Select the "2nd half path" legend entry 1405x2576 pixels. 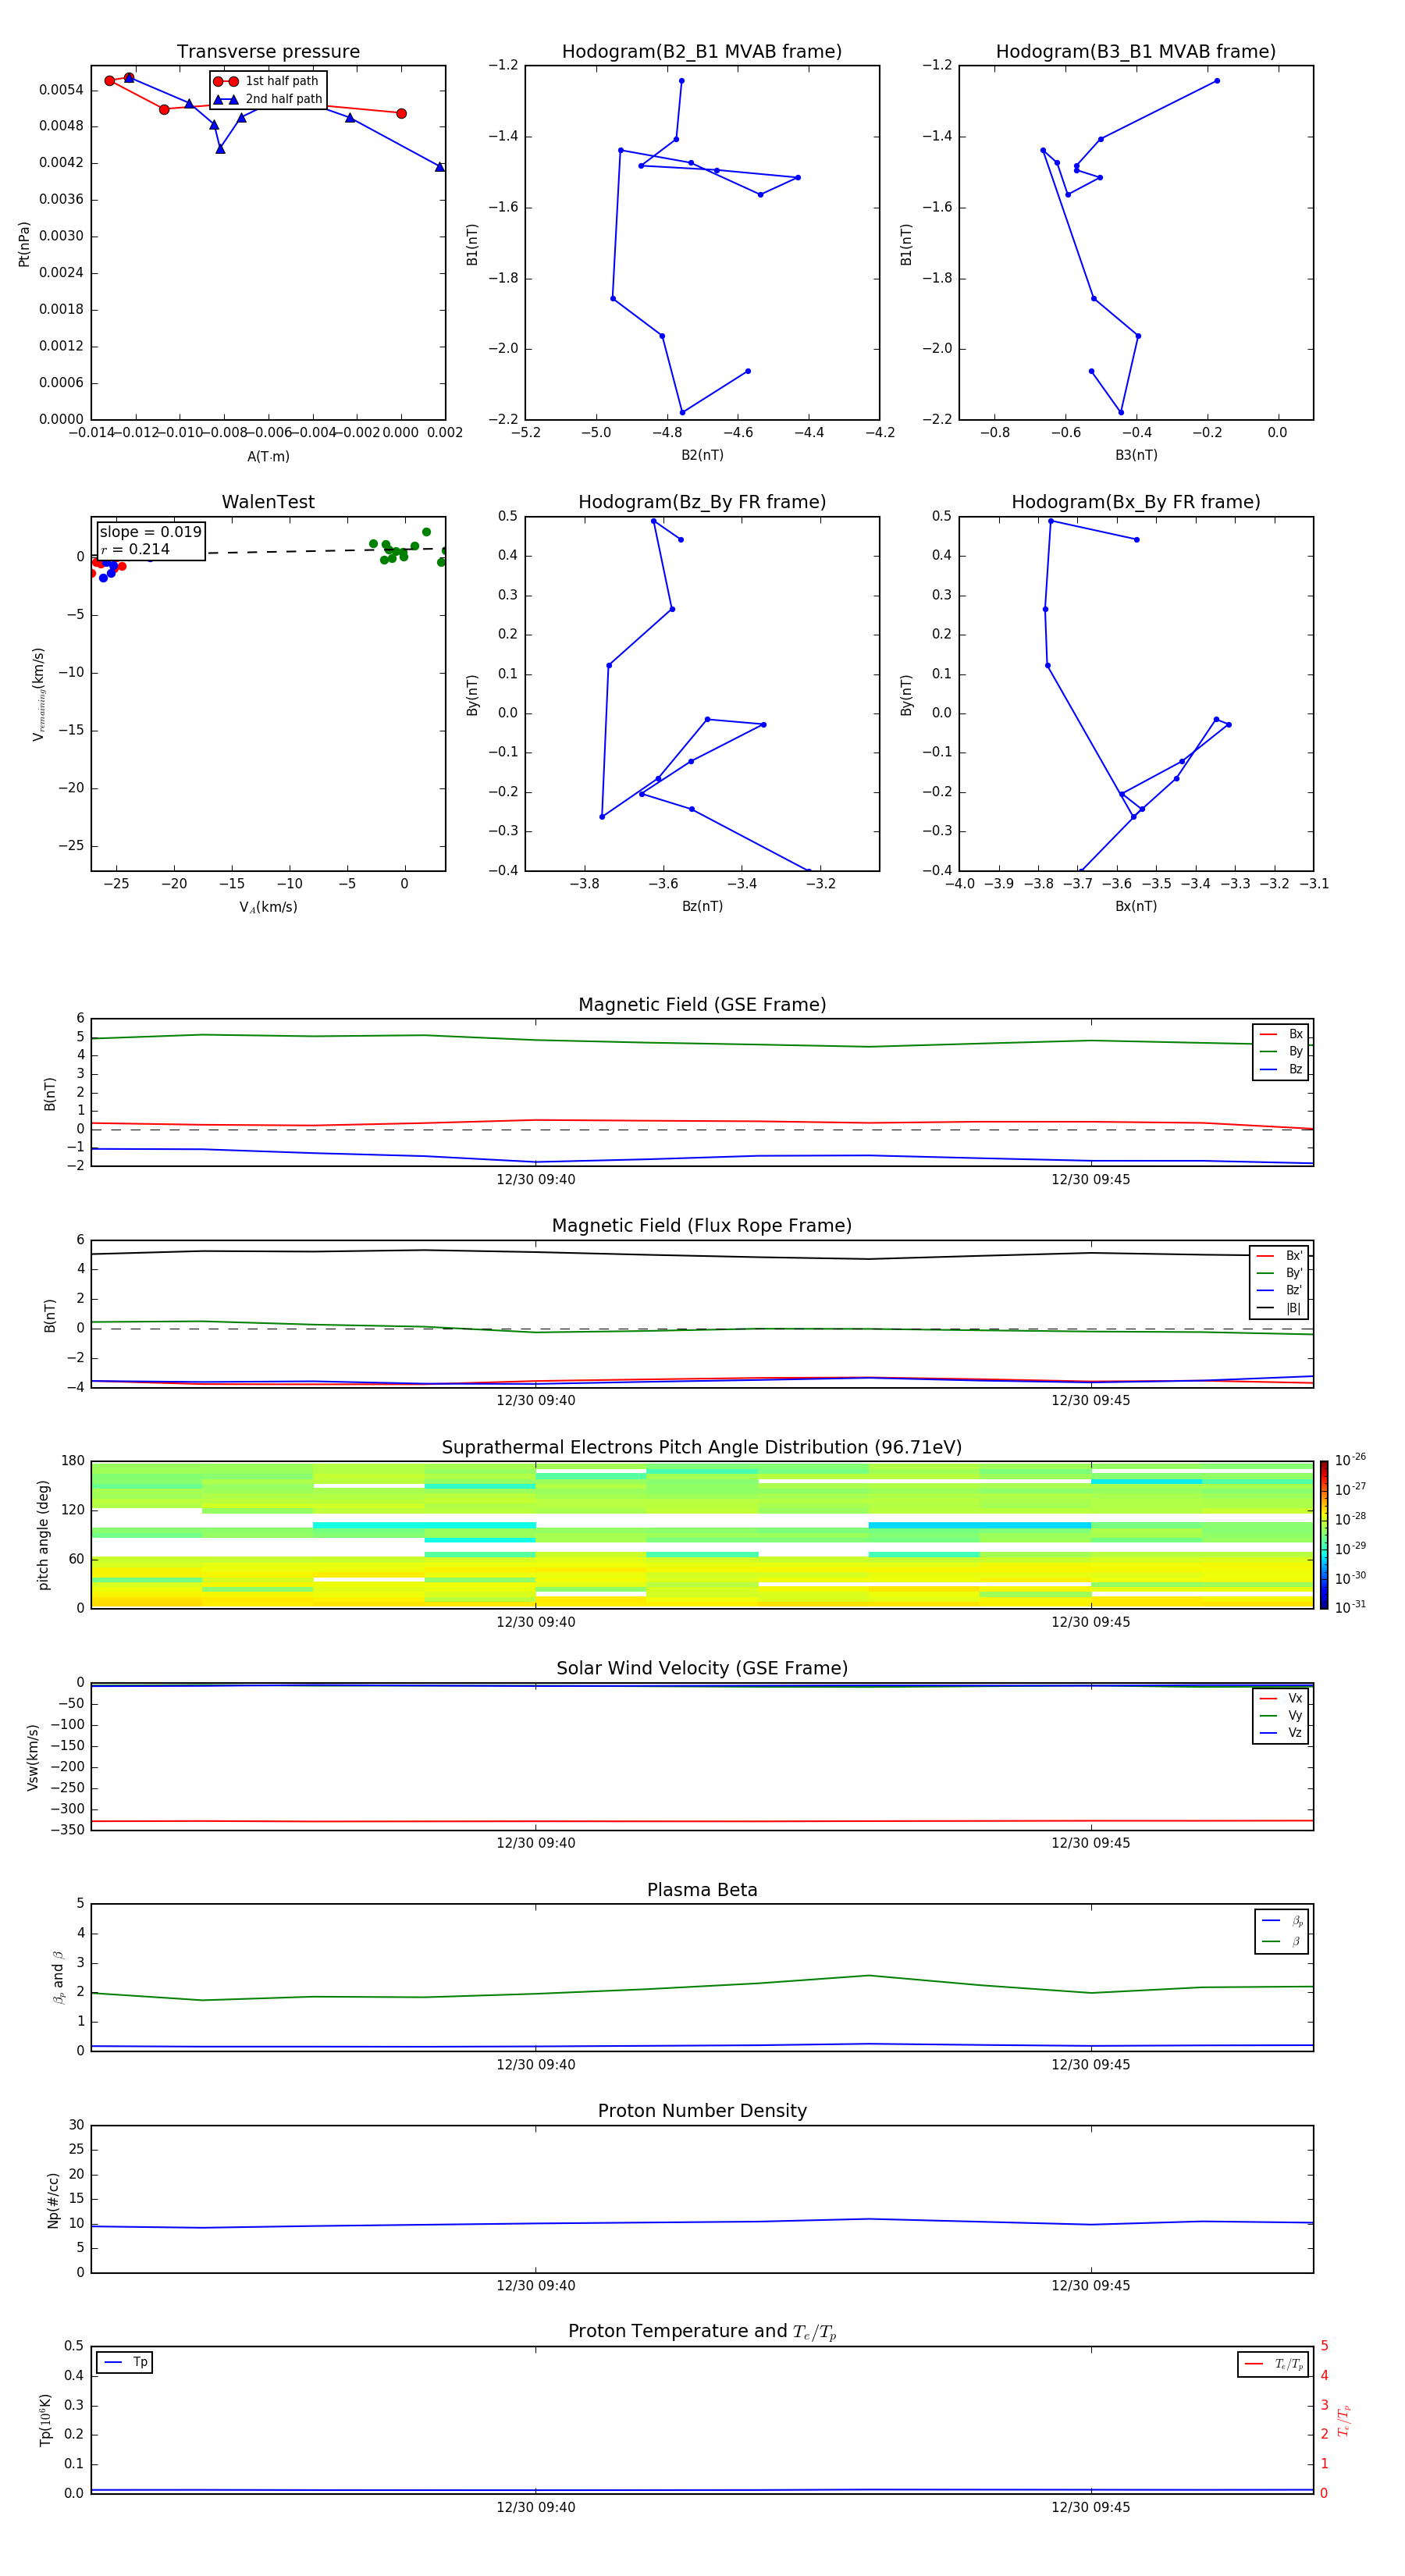pos(268,99)
